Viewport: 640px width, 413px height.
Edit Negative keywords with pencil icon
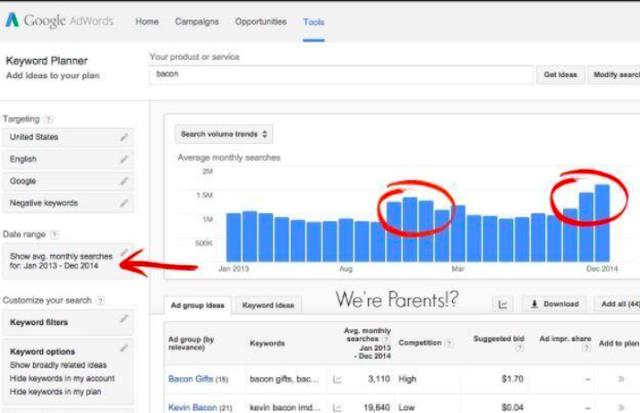coord(124,203)
